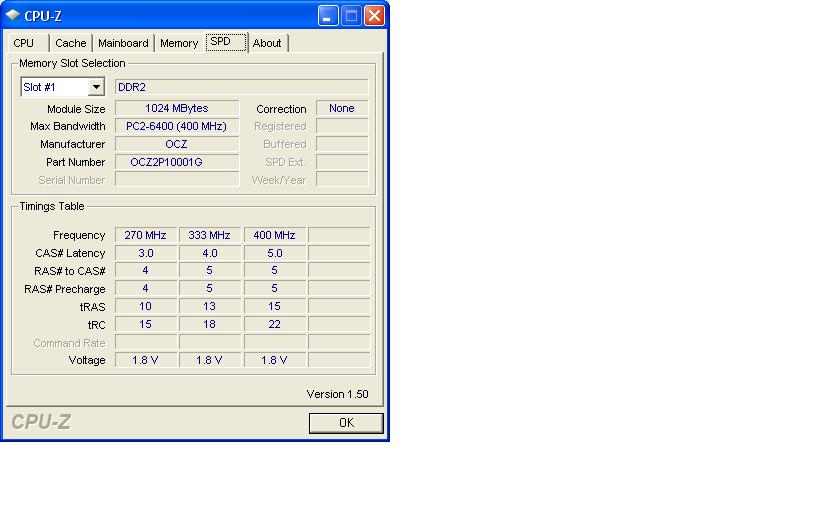
Task: Click the Max Bandwidth label
Action: (x=68, y=126)
